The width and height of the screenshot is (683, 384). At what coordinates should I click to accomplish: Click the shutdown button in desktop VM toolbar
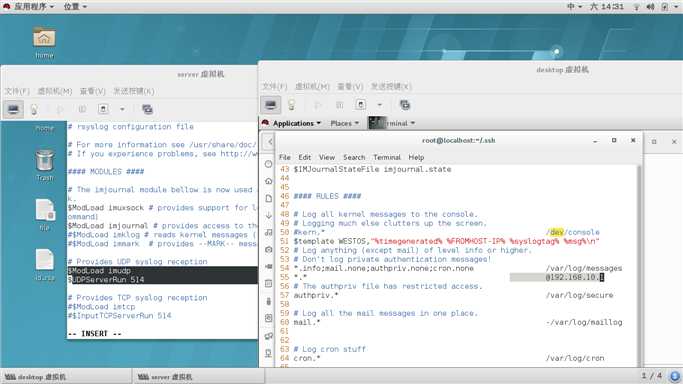coord(361,104)
